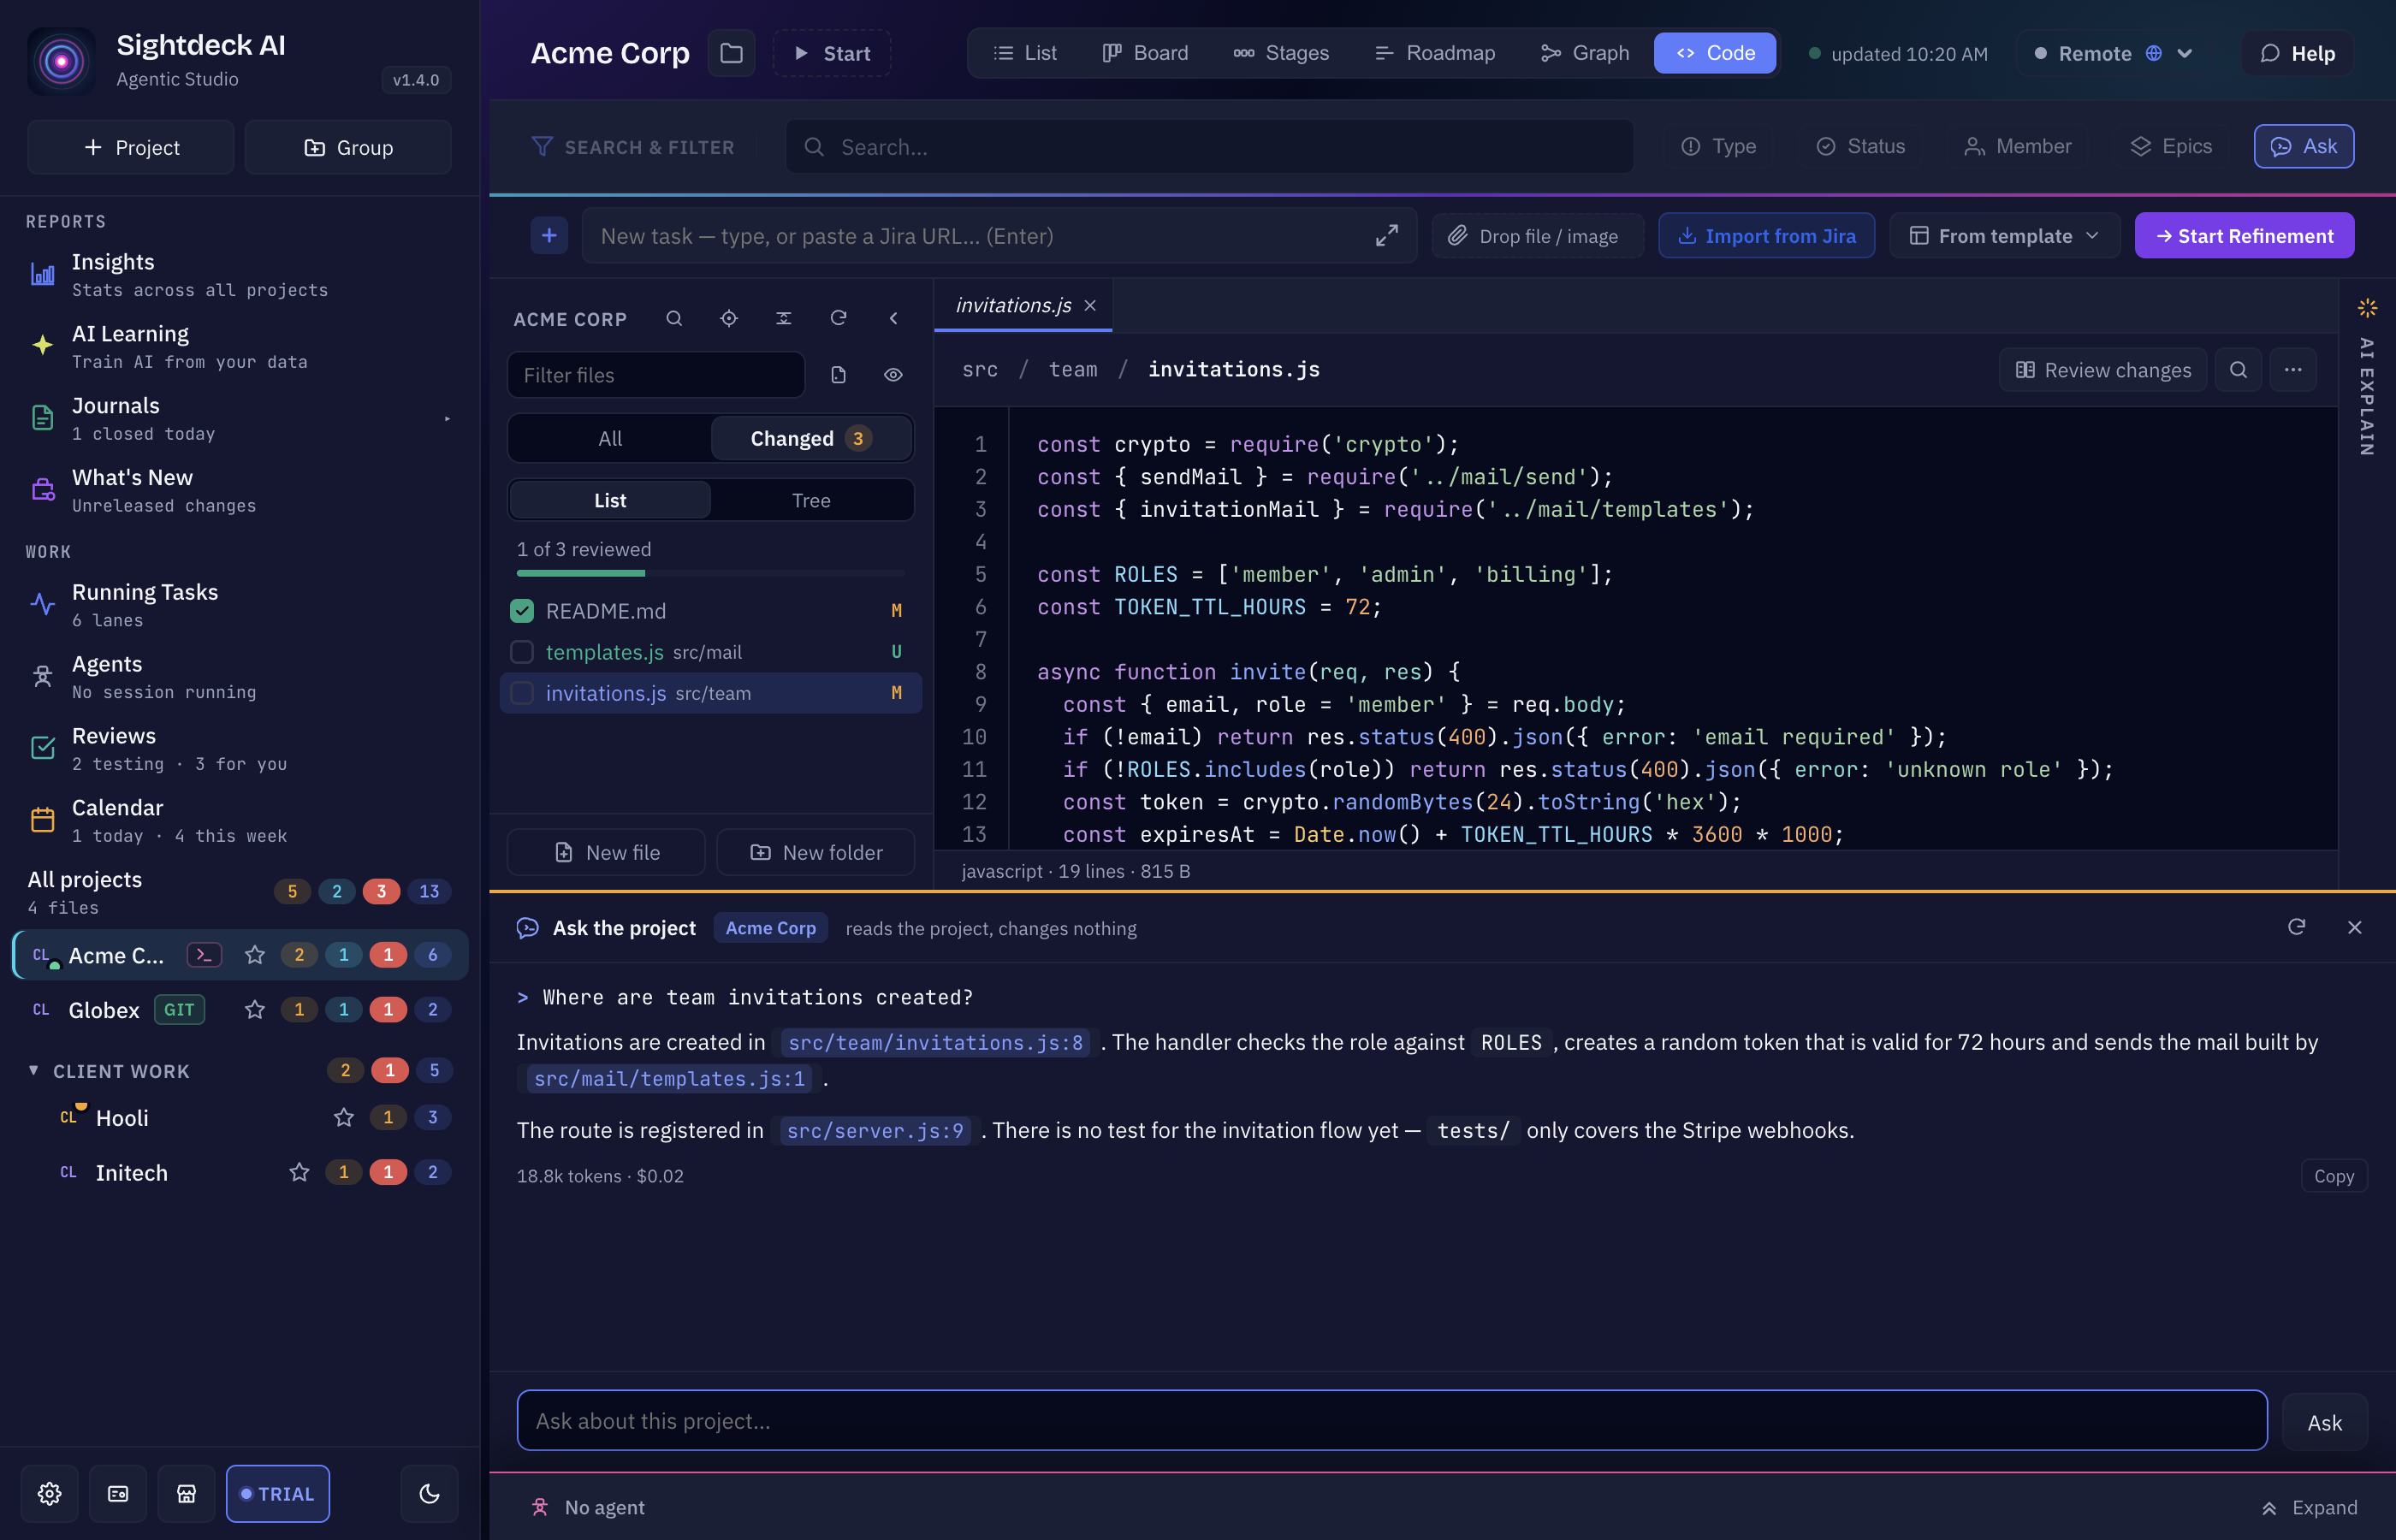Open the Status filter dropdown
The width and height of the screenshot is (2396, 1540).
pos(1861,147)
